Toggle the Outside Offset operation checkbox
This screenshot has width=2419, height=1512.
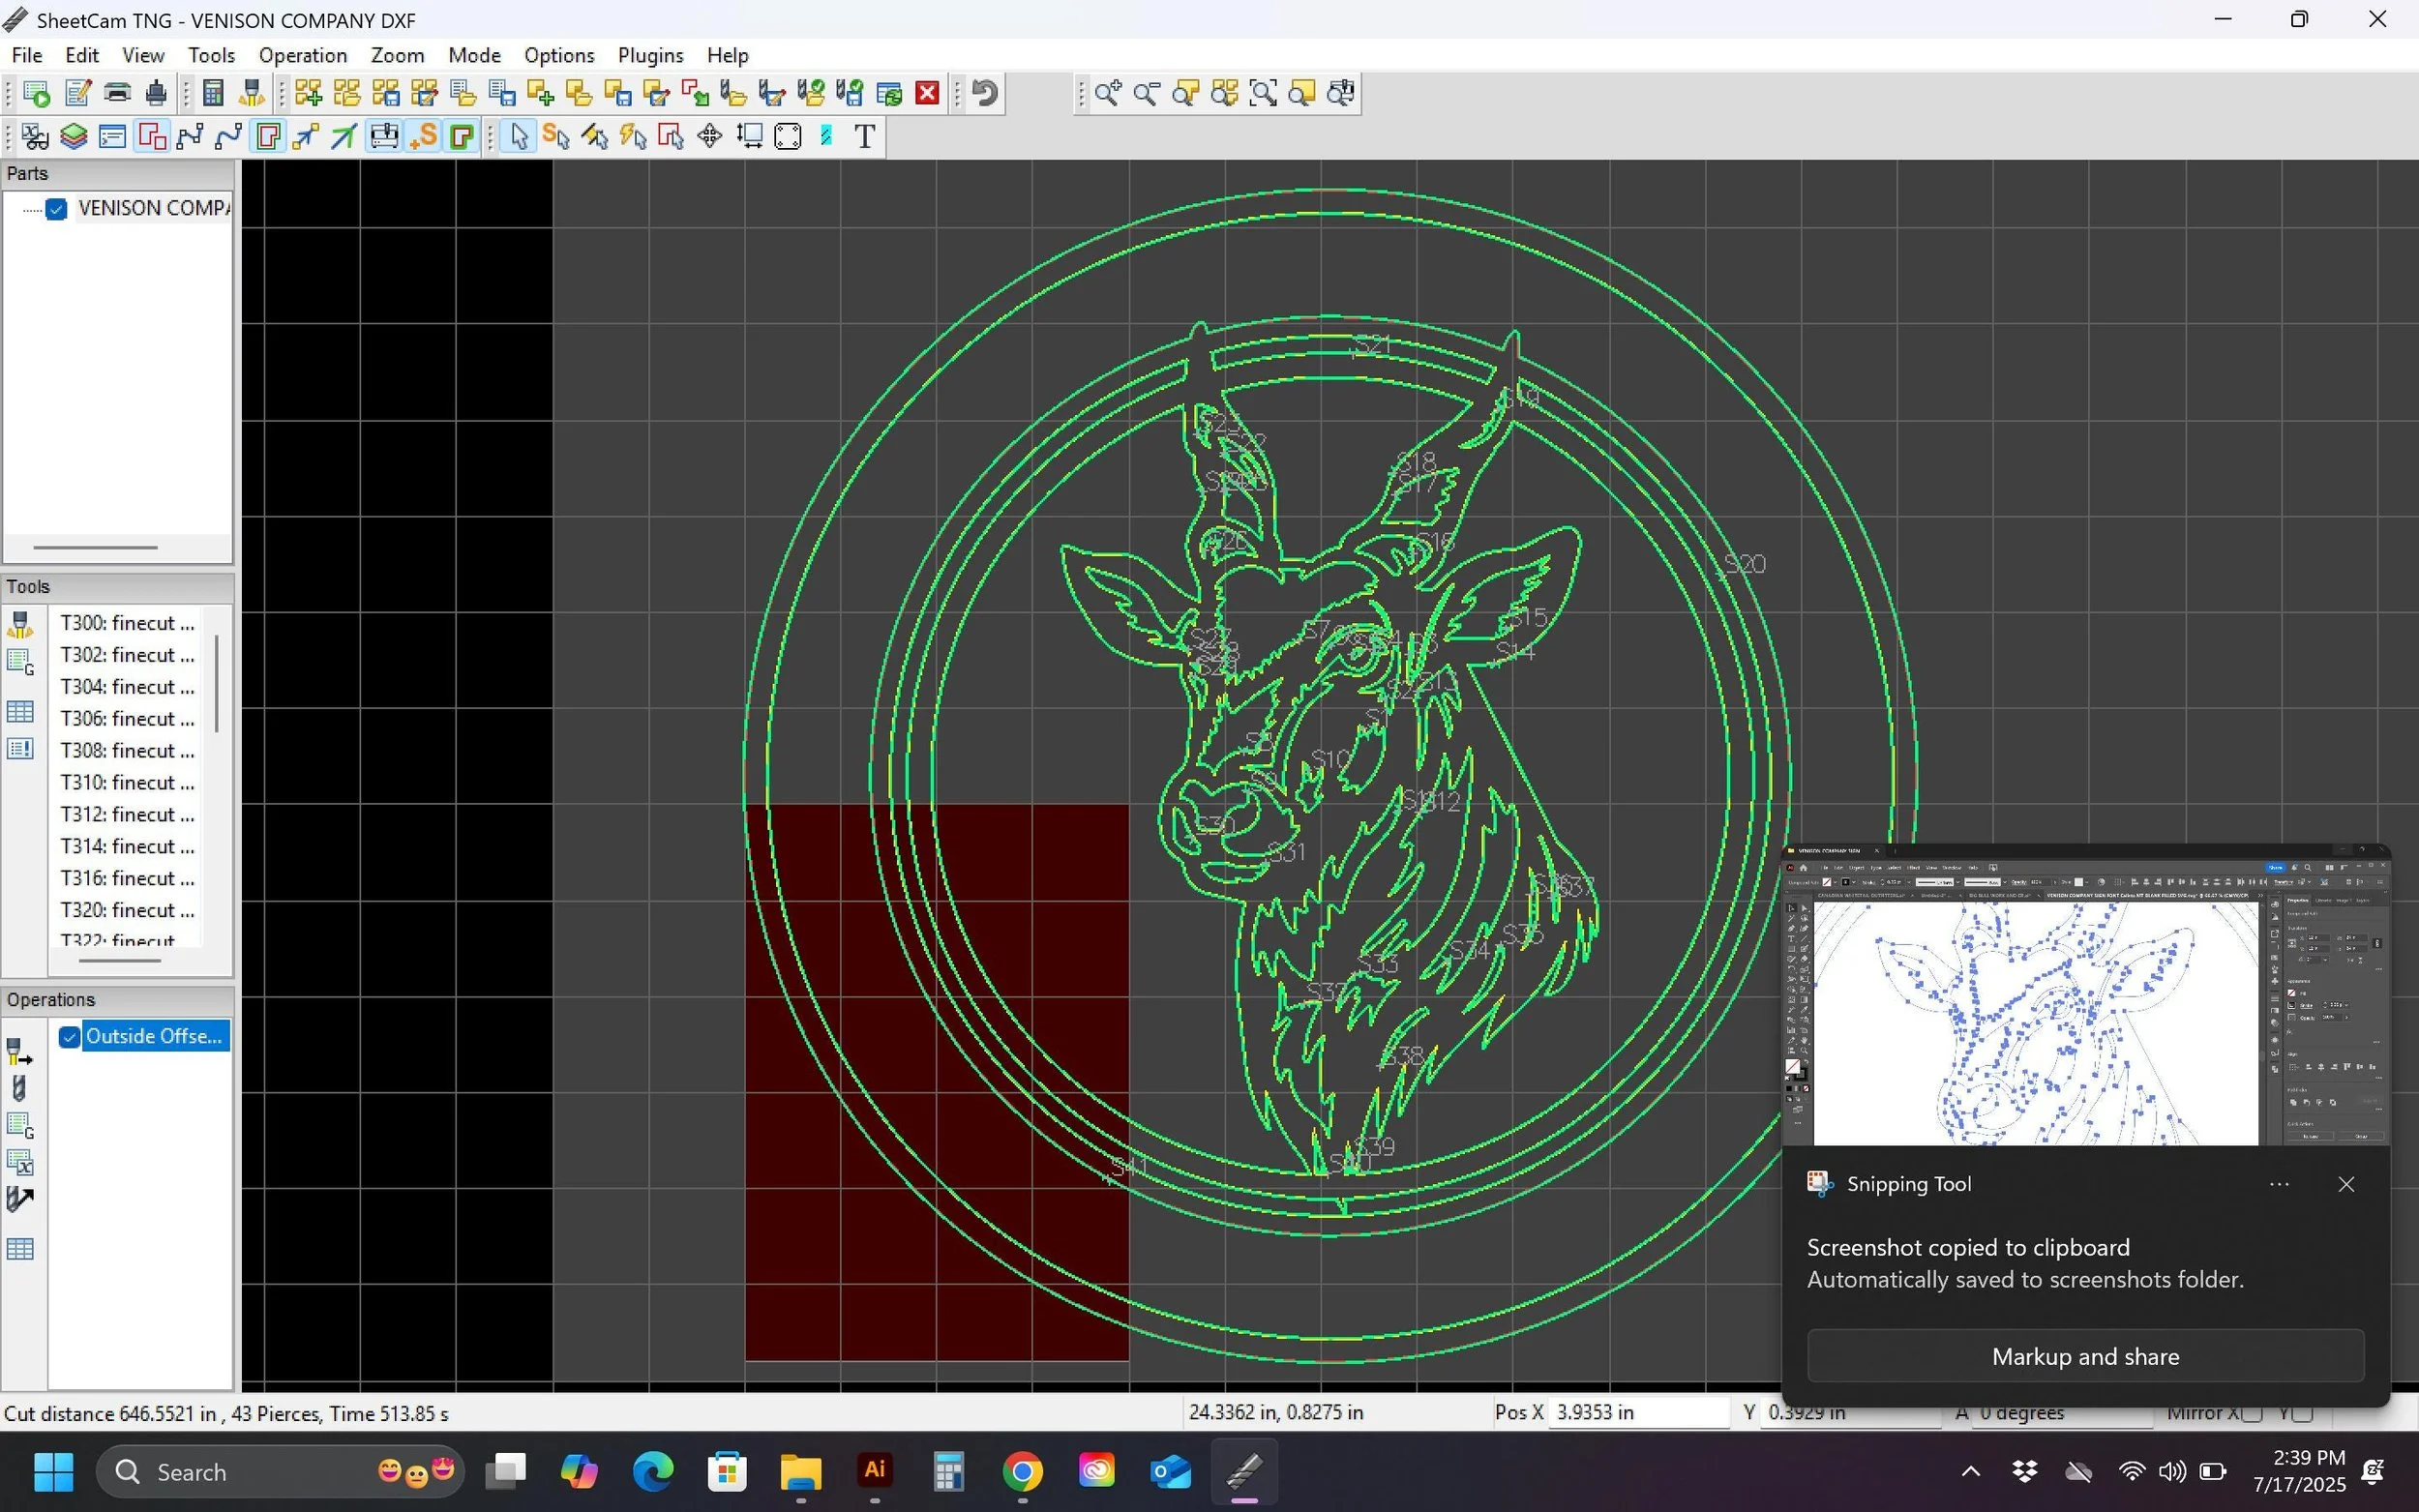69,1037
